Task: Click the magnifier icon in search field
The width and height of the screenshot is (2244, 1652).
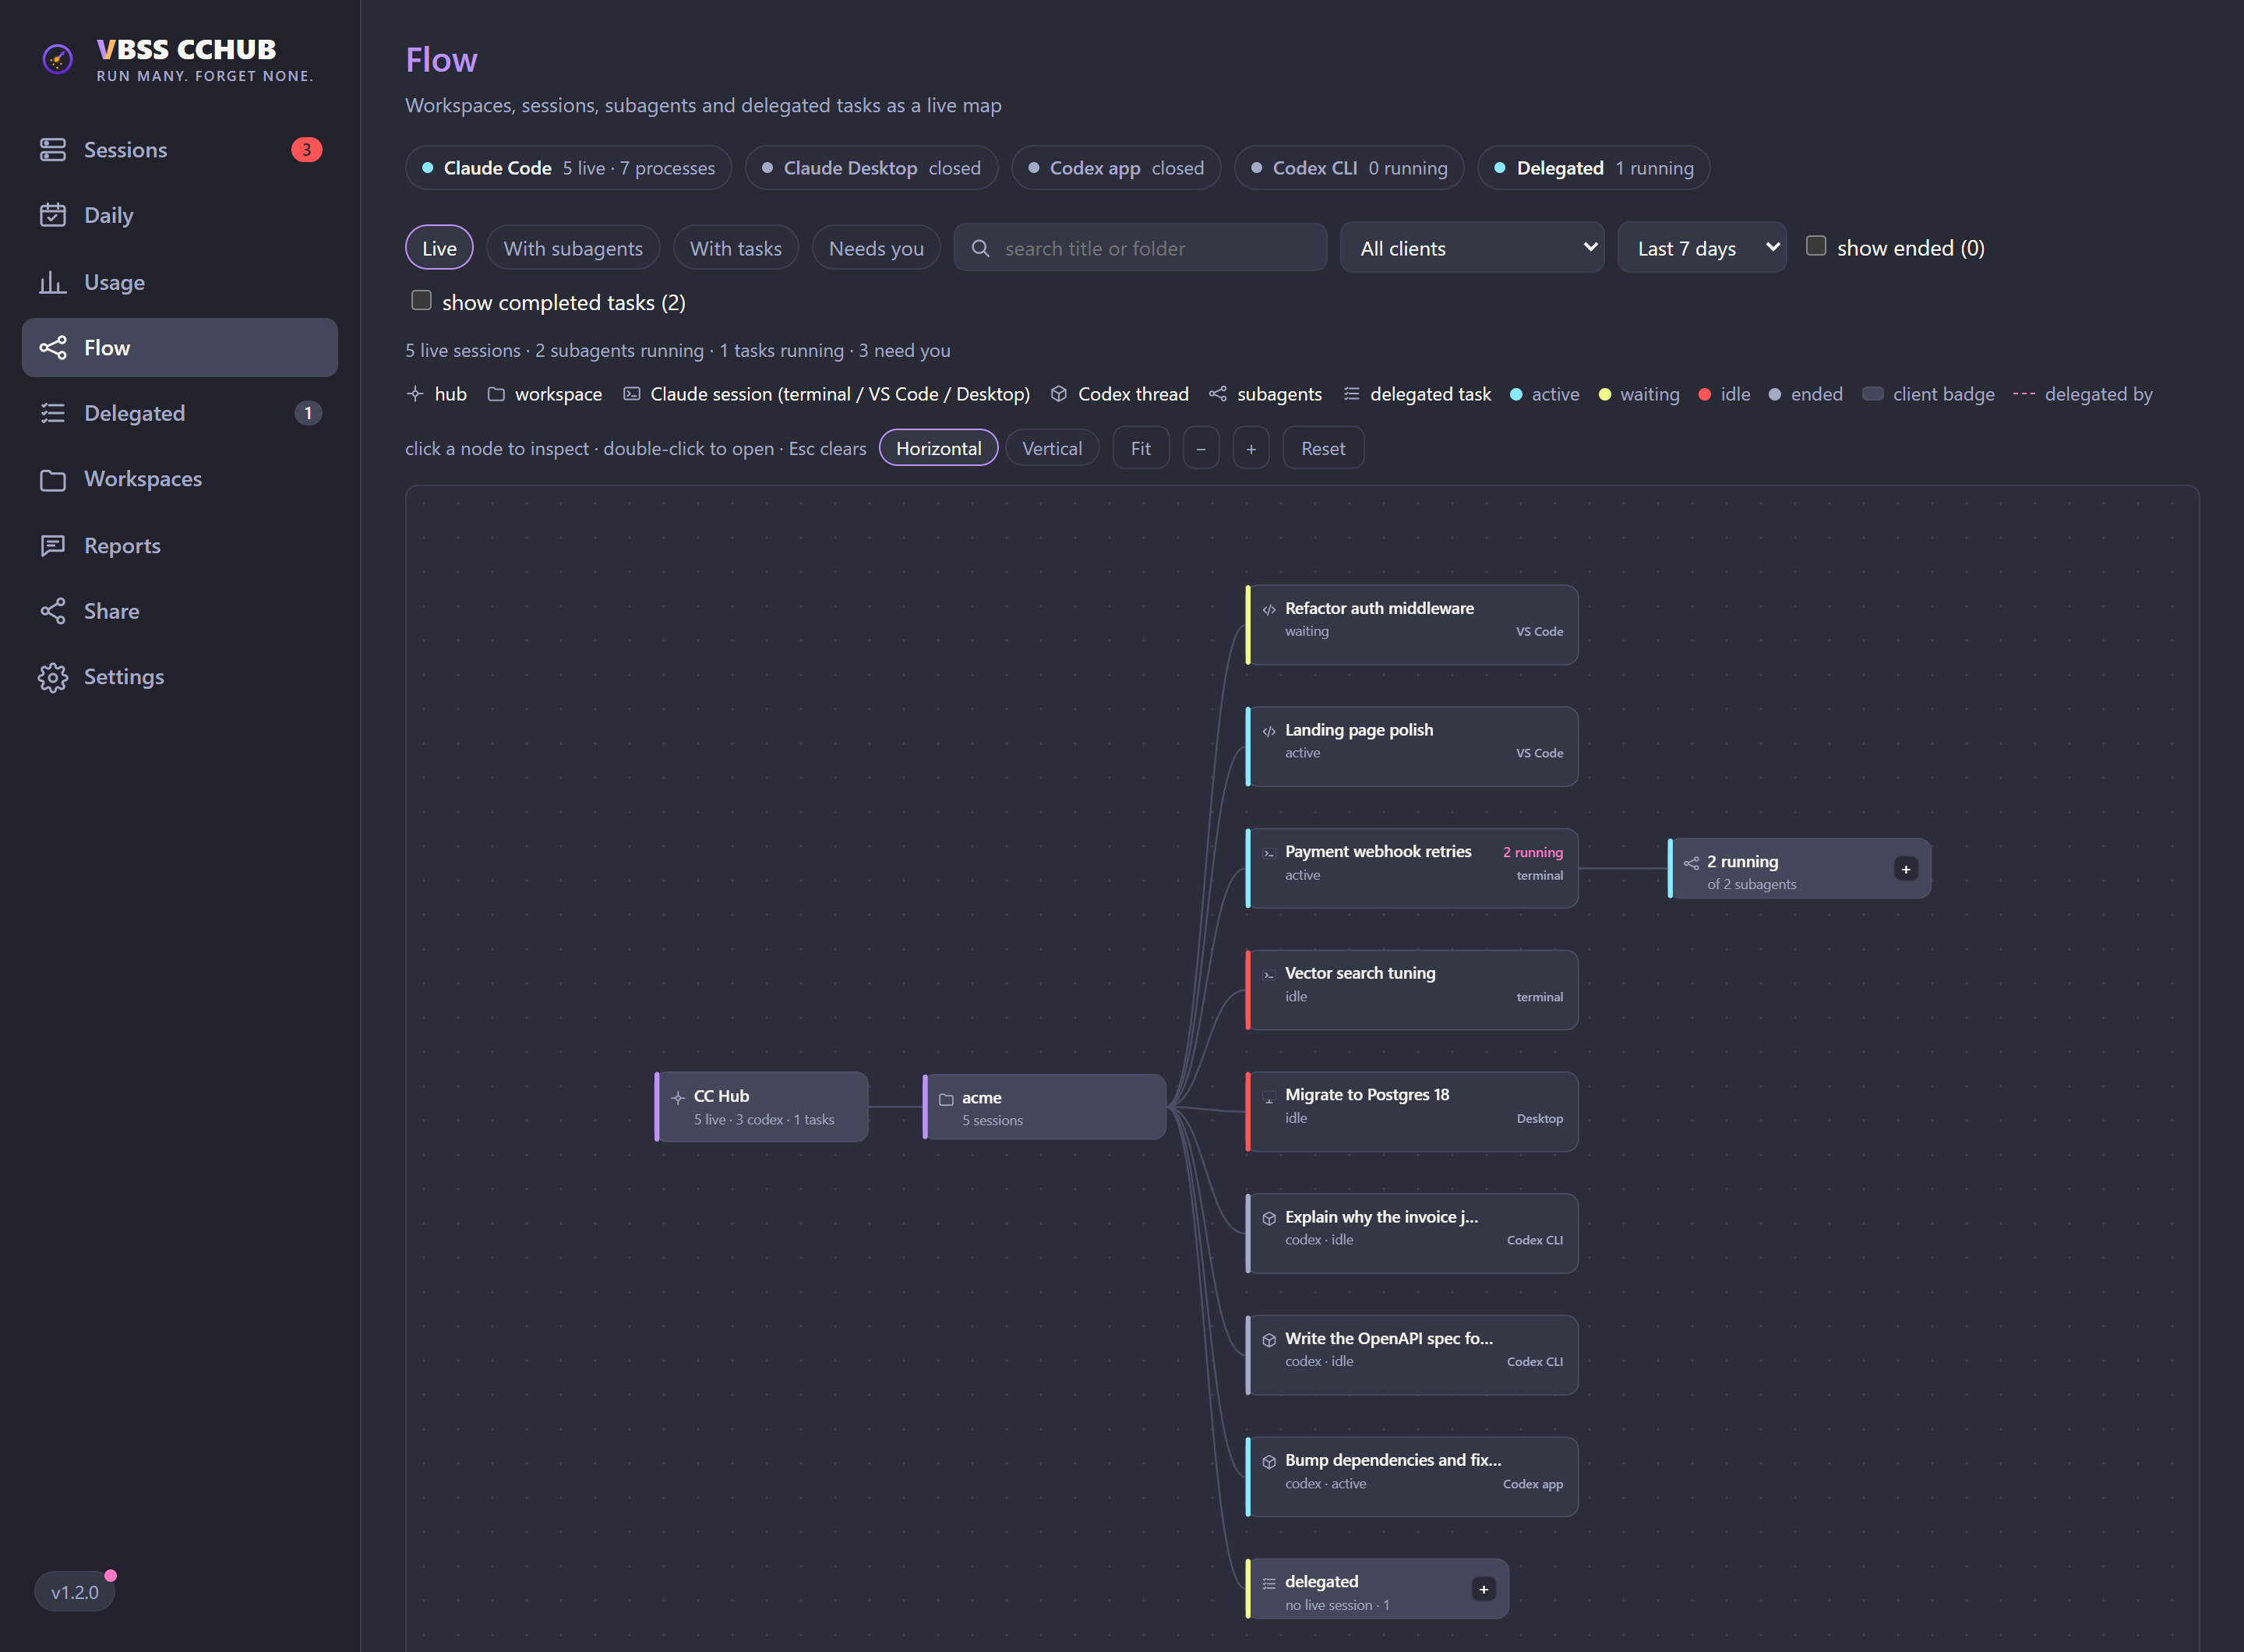Action: (981, 248)
